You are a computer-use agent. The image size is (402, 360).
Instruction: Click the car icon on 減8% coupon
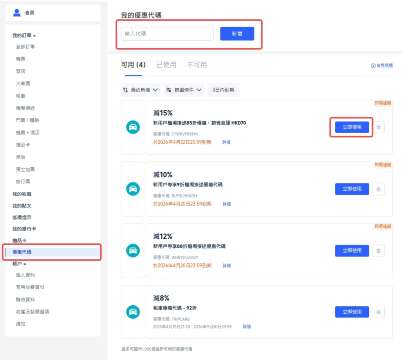tap(133, 312)
